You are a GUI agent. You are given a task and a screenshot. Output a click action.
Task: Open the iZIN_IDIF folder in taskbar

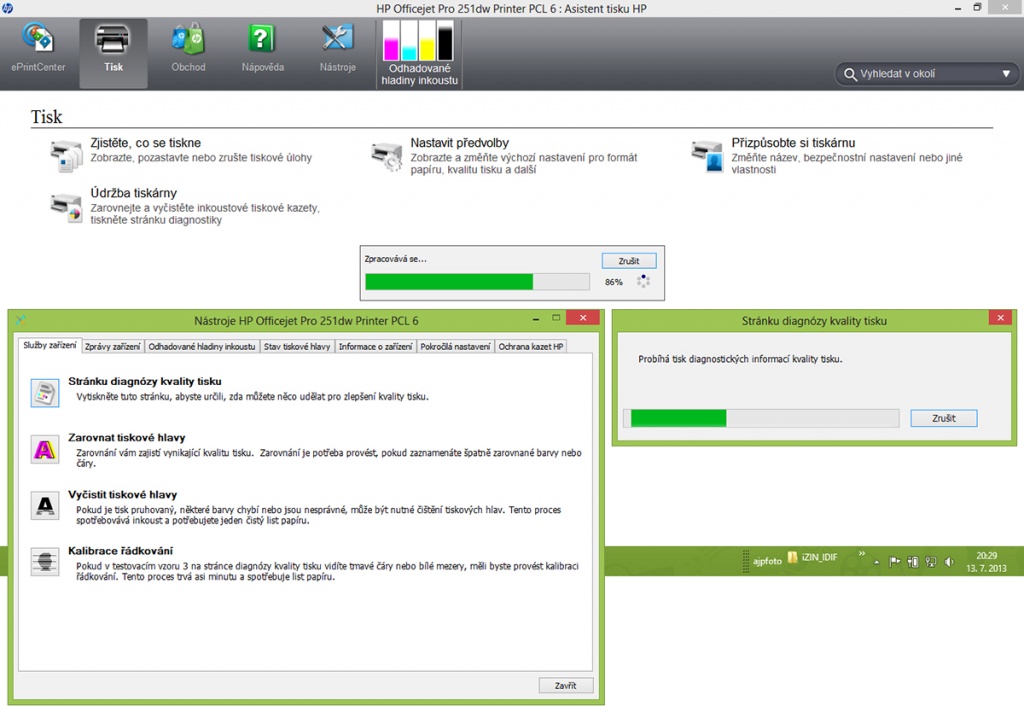click(x=812, y=557)
